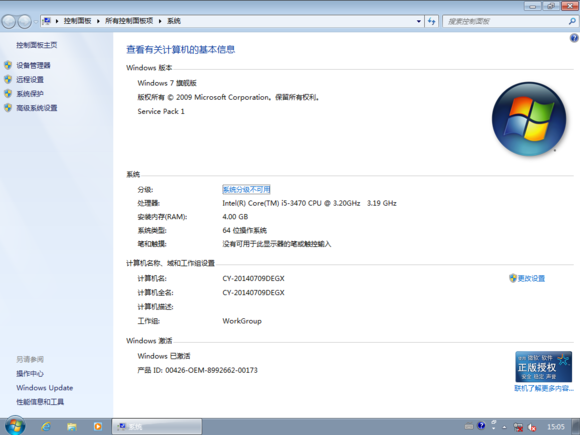Image resolution: width=580 pixels, height=435 pixels.
Task: Open Windows Media Player taskbar icon
Action: 98,426
